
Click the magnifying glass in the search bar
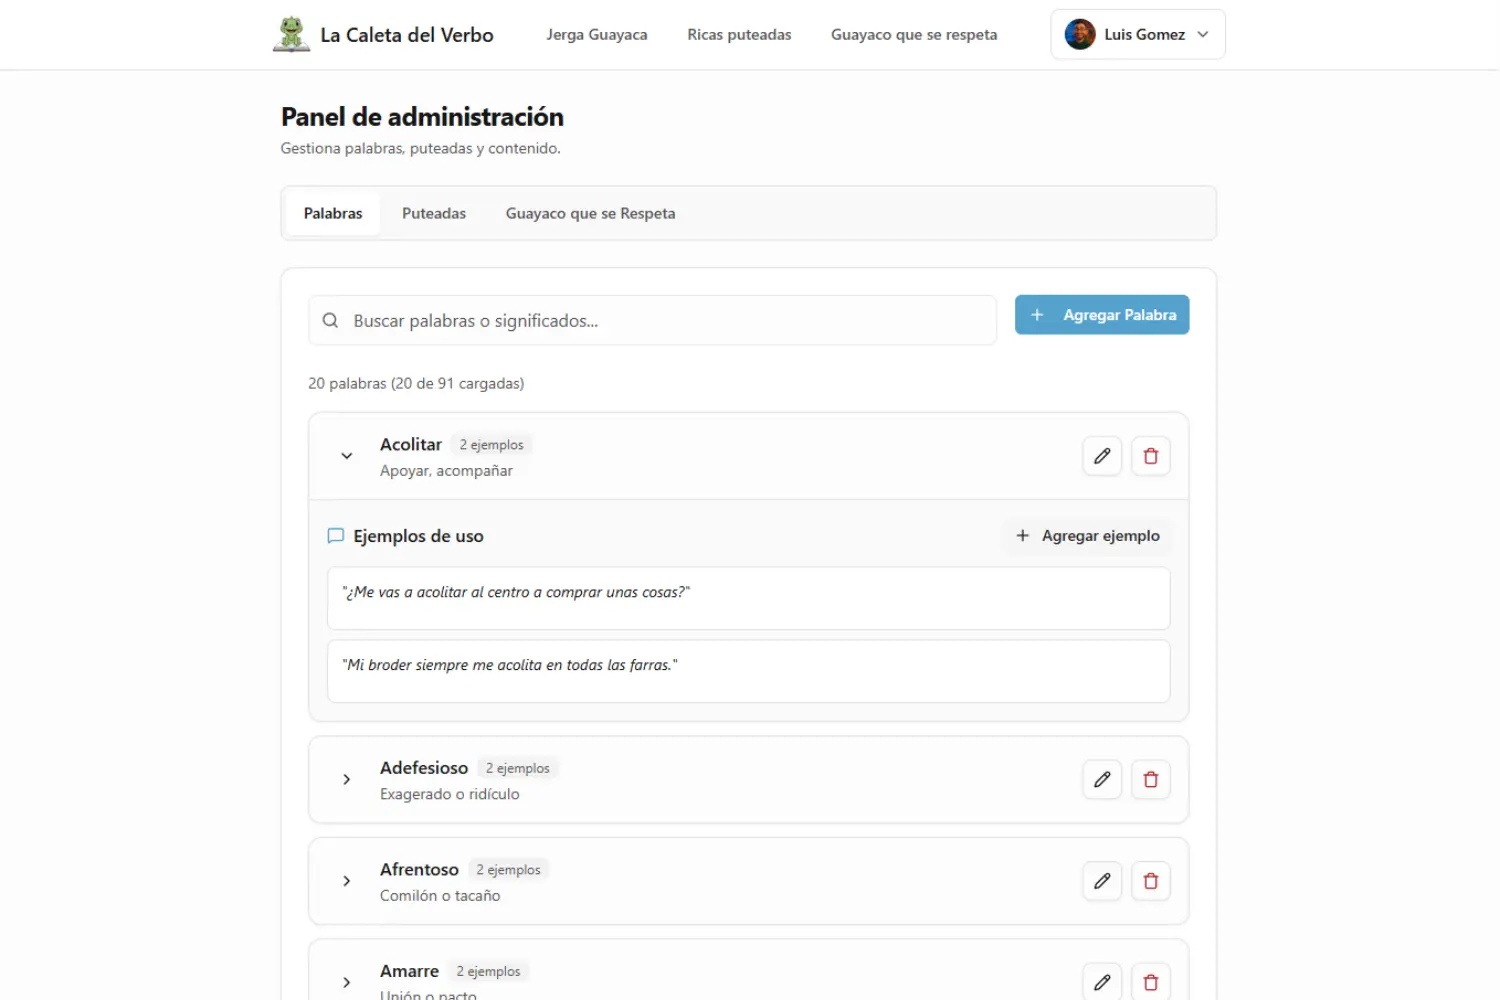tap(330, 320)
